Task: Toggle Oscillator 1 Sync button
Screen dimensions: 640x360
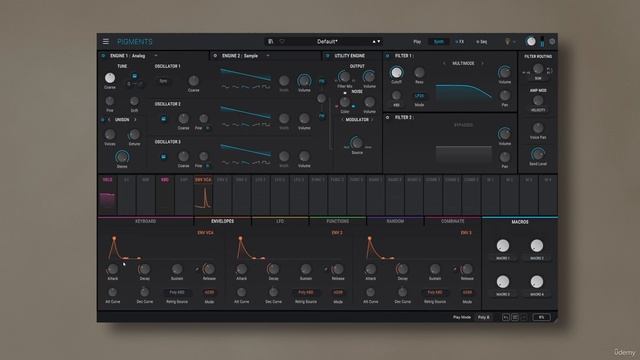Action: click(x=163, y=81)
